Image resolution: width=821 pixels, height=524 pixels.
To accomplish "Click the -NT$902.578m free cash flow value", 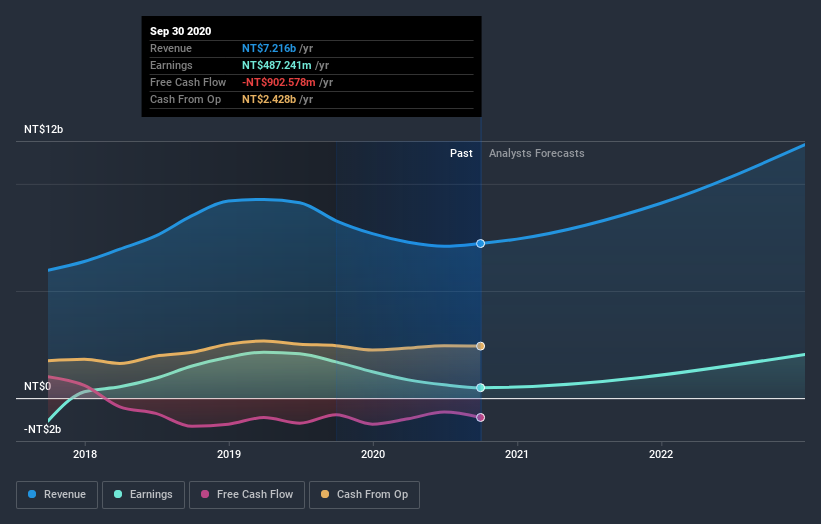I will tap(279, 82).
